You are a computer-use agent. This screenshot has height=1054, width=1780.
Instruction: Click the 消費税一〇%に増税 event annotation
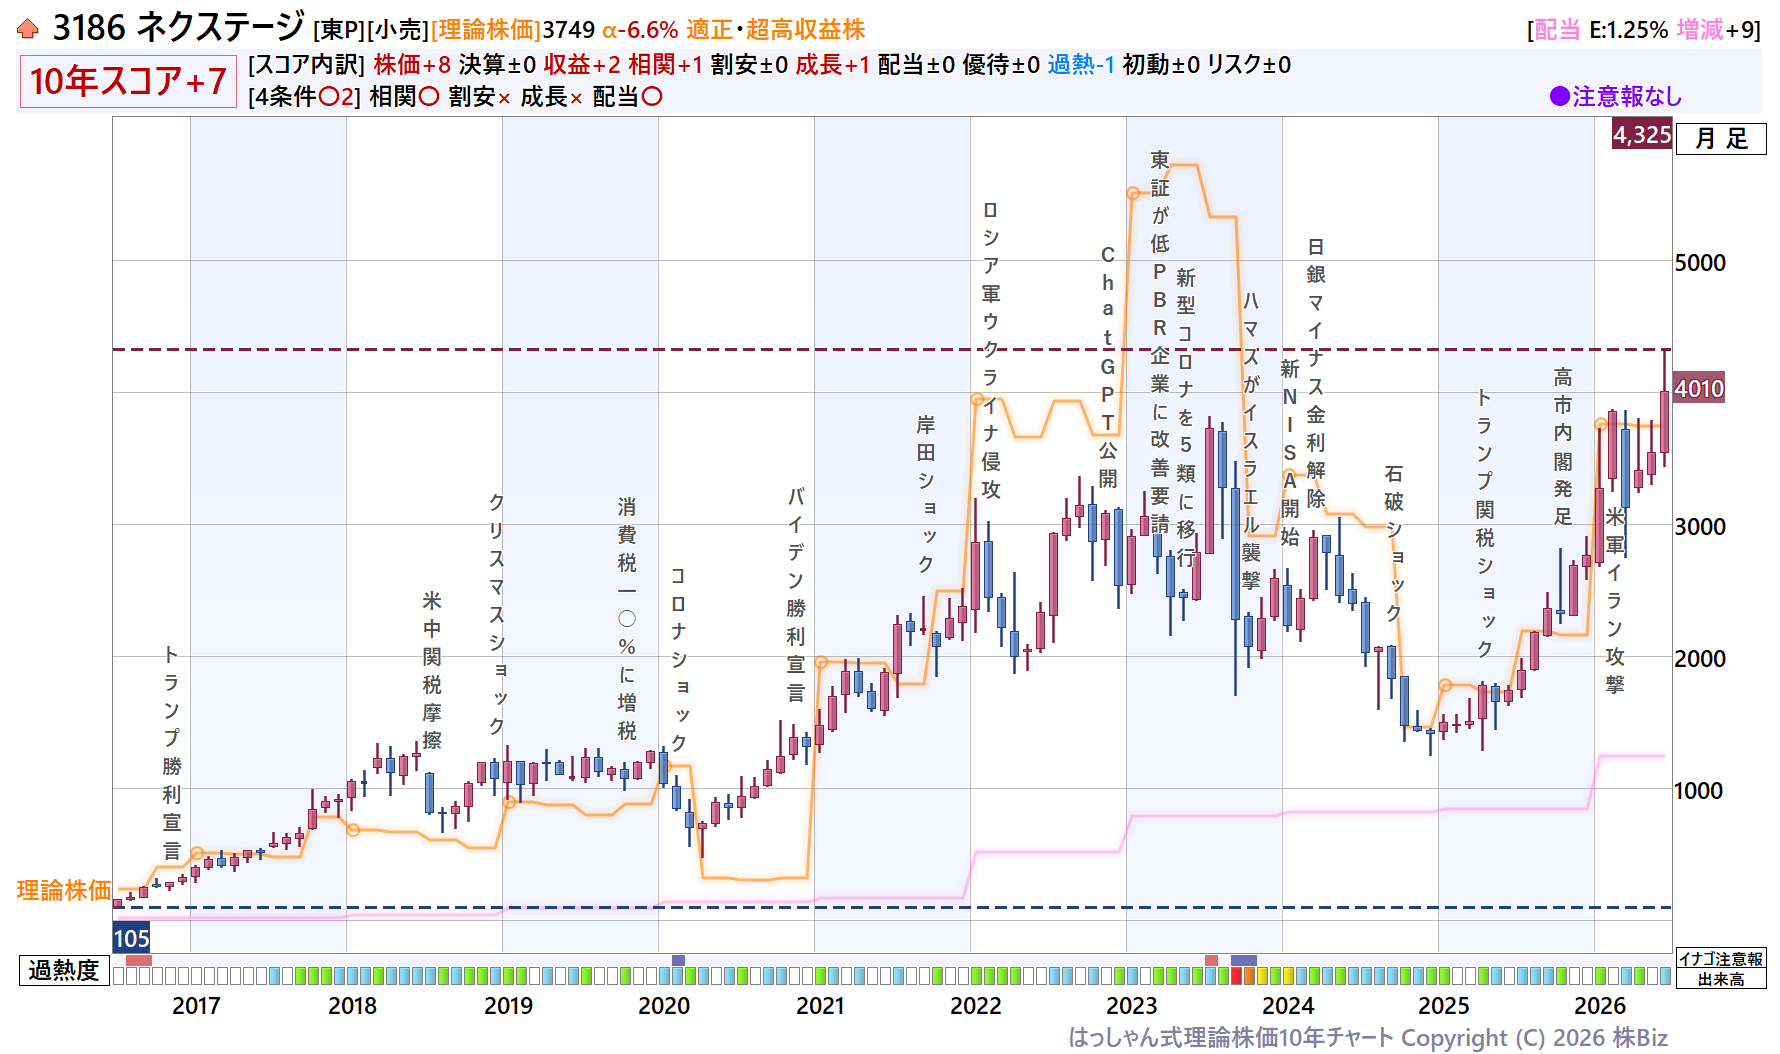click(627, 619)
